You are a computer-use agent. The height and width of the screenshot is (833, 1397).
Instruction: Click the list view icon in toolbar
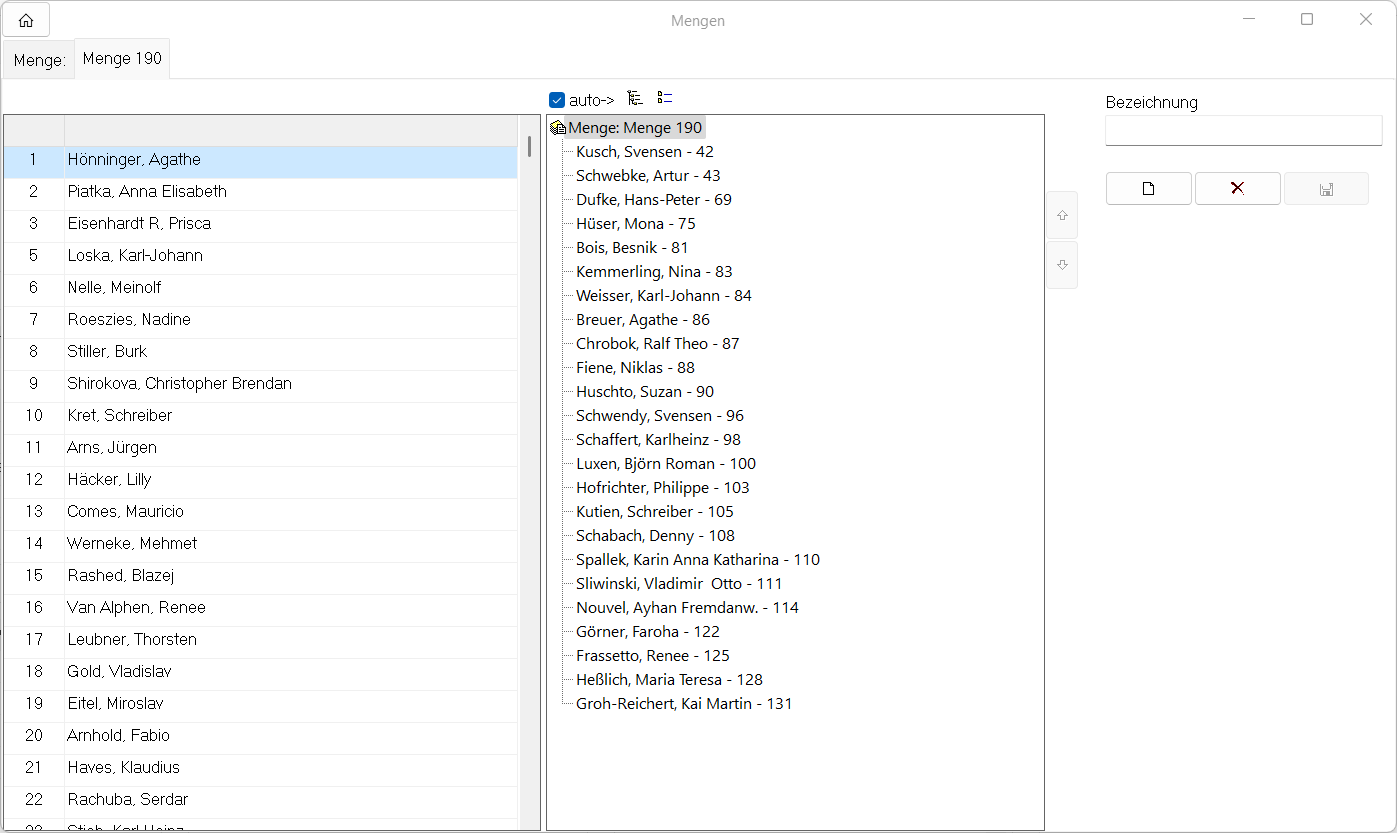(665, 98)
